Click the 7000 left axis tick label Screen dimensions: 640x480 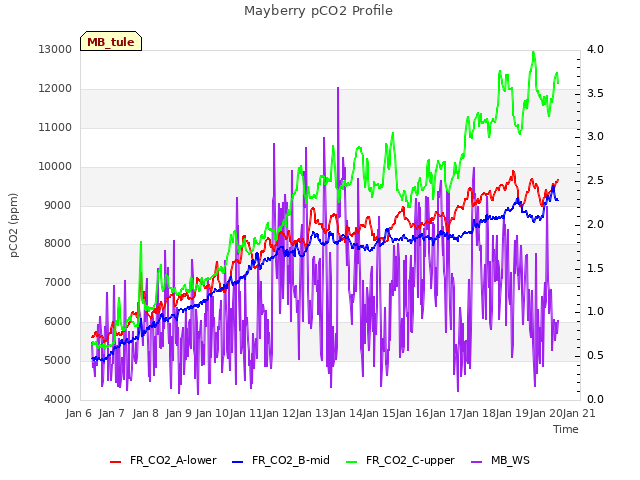pyautogui.click(x=57, y=282)
